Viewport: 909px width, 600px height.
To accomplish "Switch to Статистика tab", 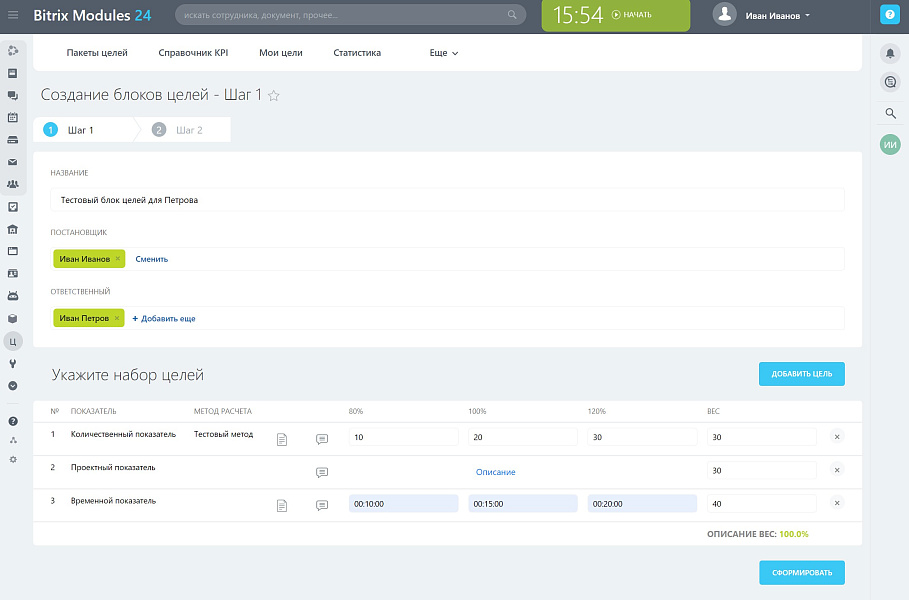I will pyautogui.click(x=357, y=53).
